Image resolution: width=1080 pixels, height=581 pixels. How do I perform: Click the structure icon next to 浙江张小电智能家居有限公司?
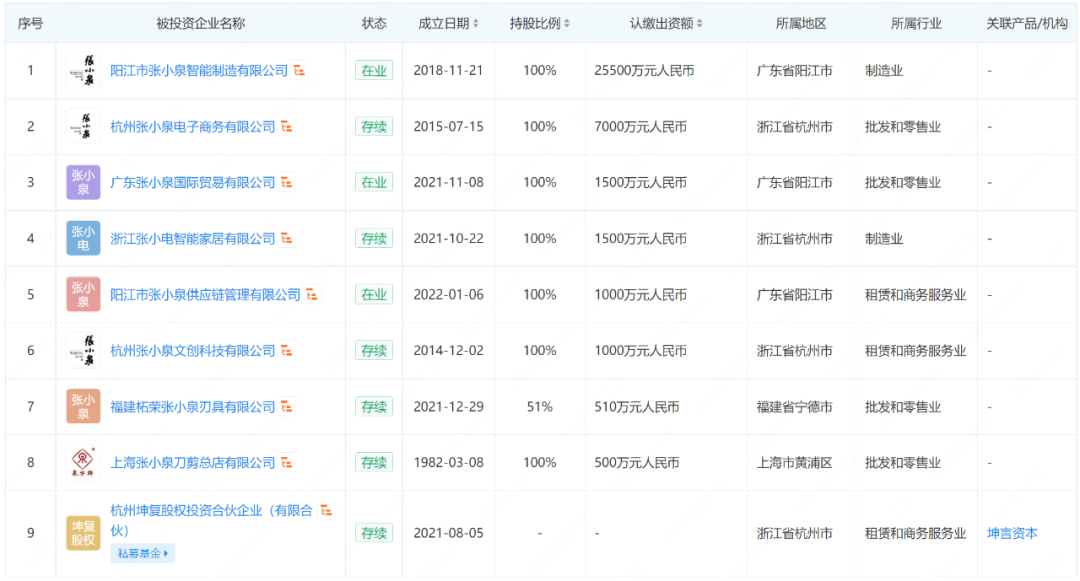[287, 239]
